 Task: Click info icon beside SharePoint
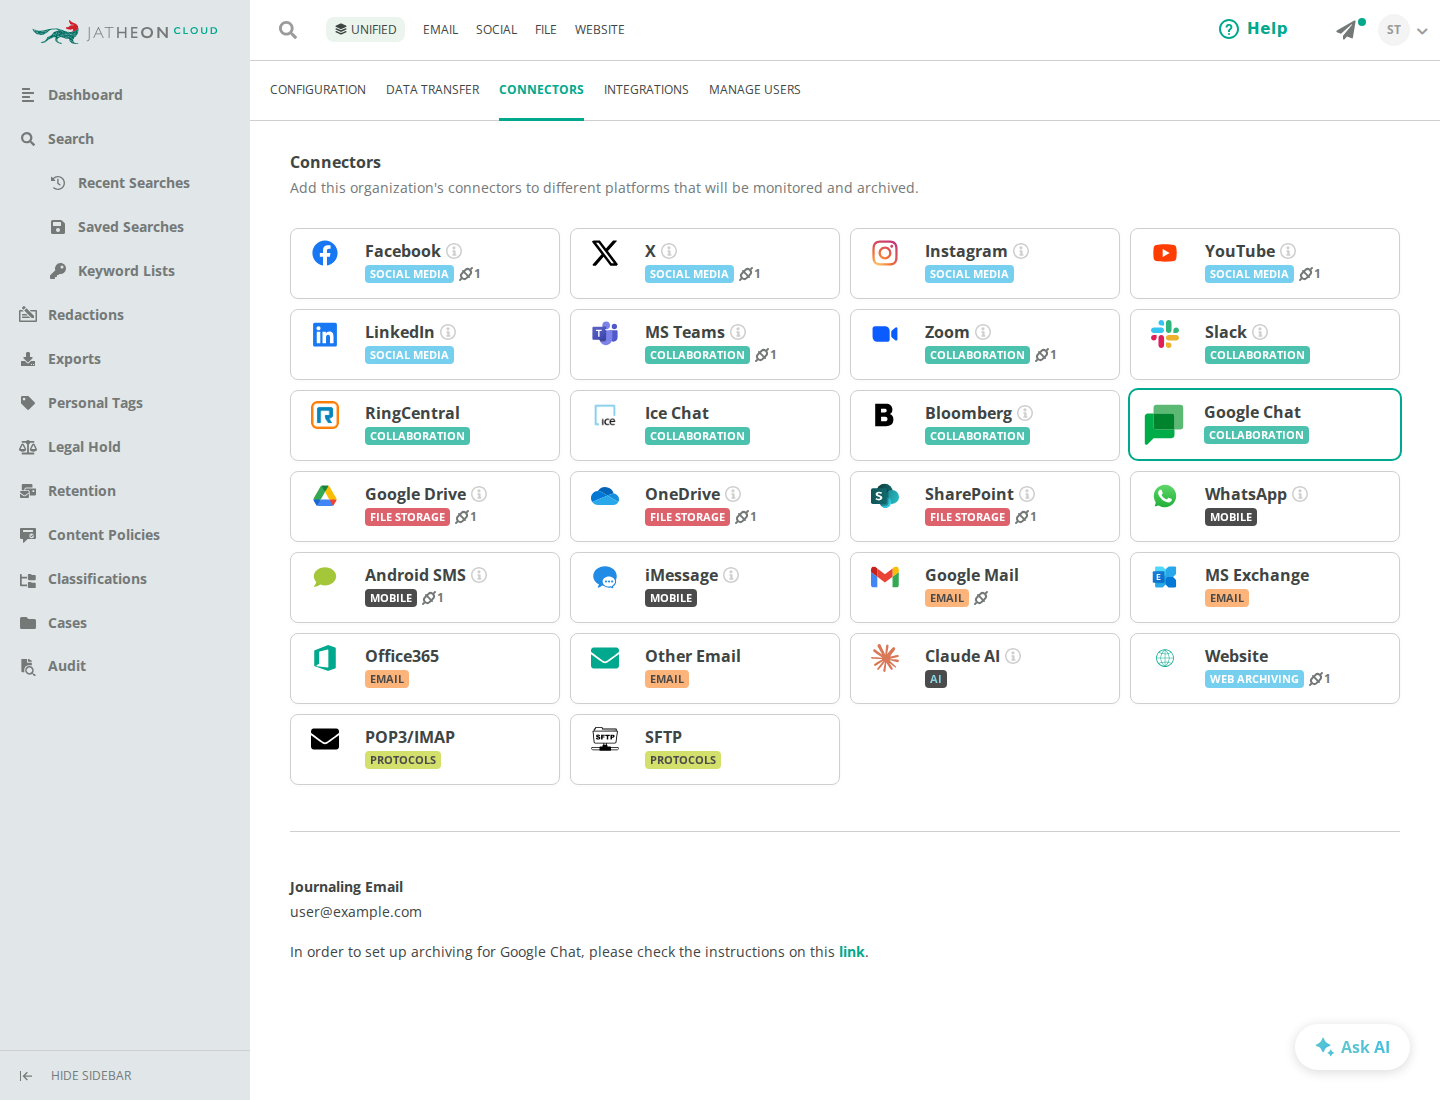point(1027,494)
